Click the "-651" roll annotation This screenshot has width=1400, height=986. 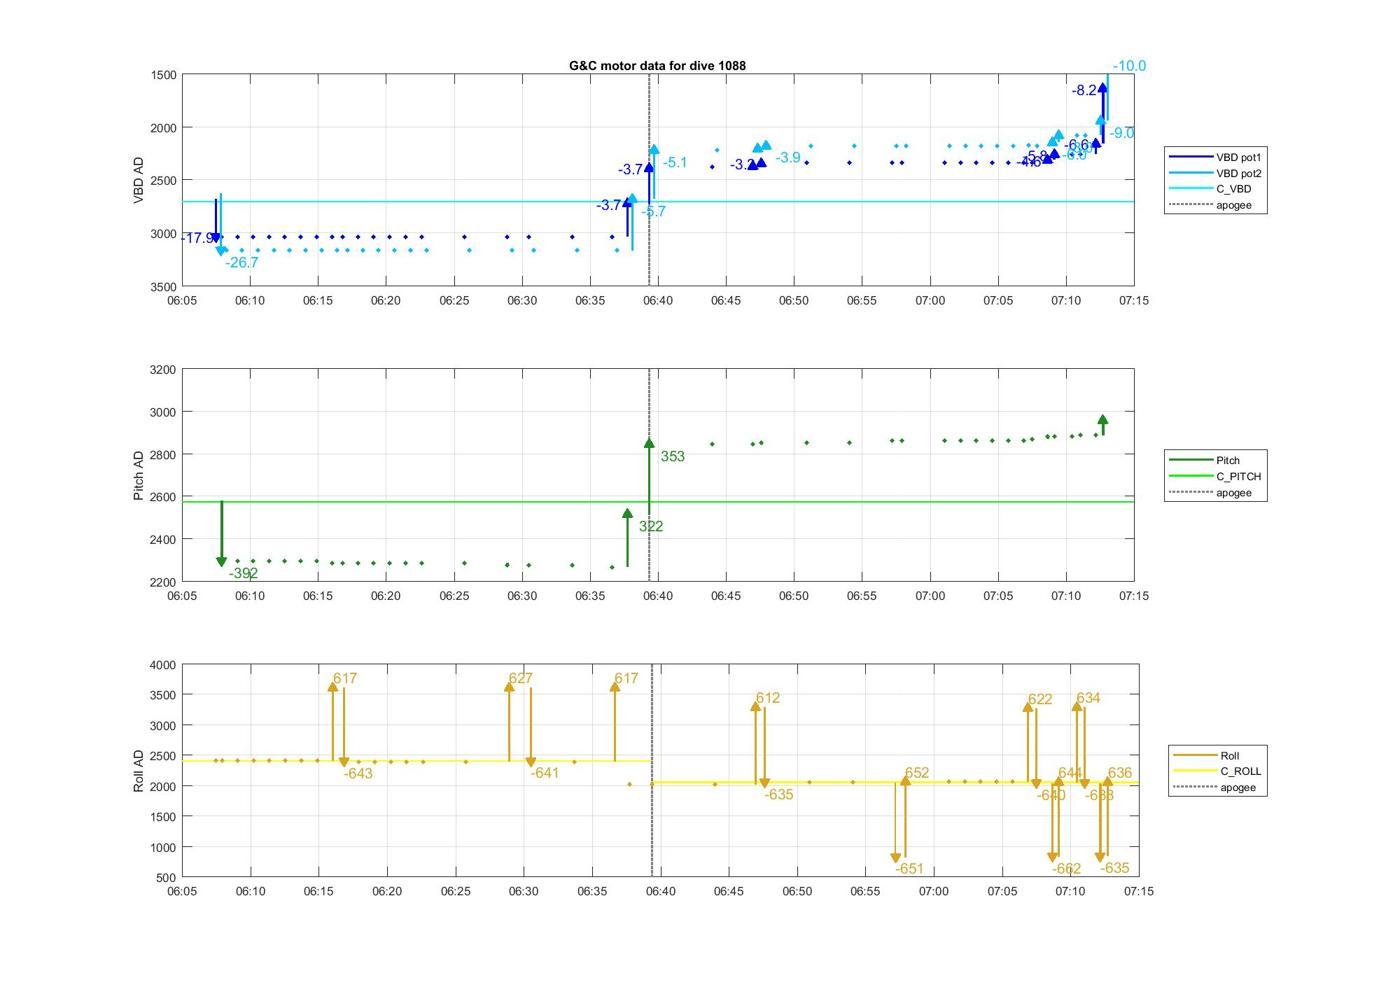909,870
